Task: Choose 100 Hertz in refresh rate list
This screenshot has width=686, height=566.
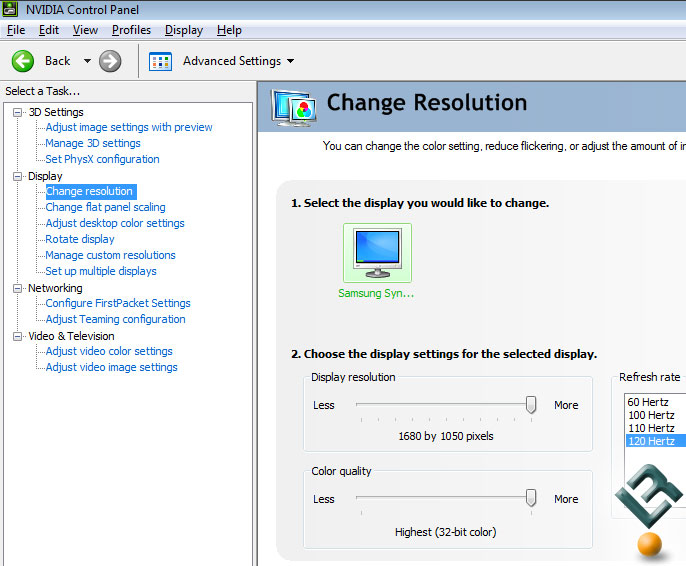Action: click(651, 415)
